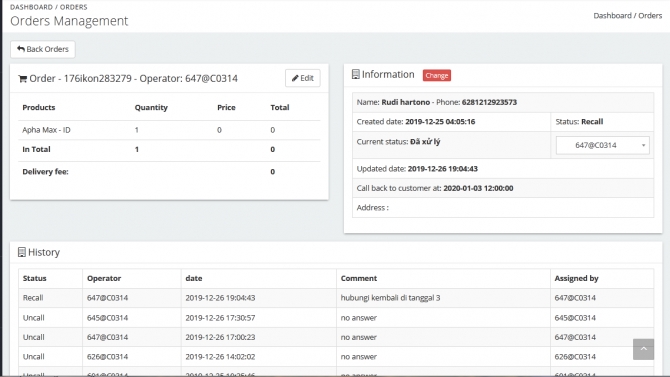This screenshot has height=377, width=670.
Task: Open the Dashboard / Orders breadcrumb at right
Action: [x=627, y=15]
